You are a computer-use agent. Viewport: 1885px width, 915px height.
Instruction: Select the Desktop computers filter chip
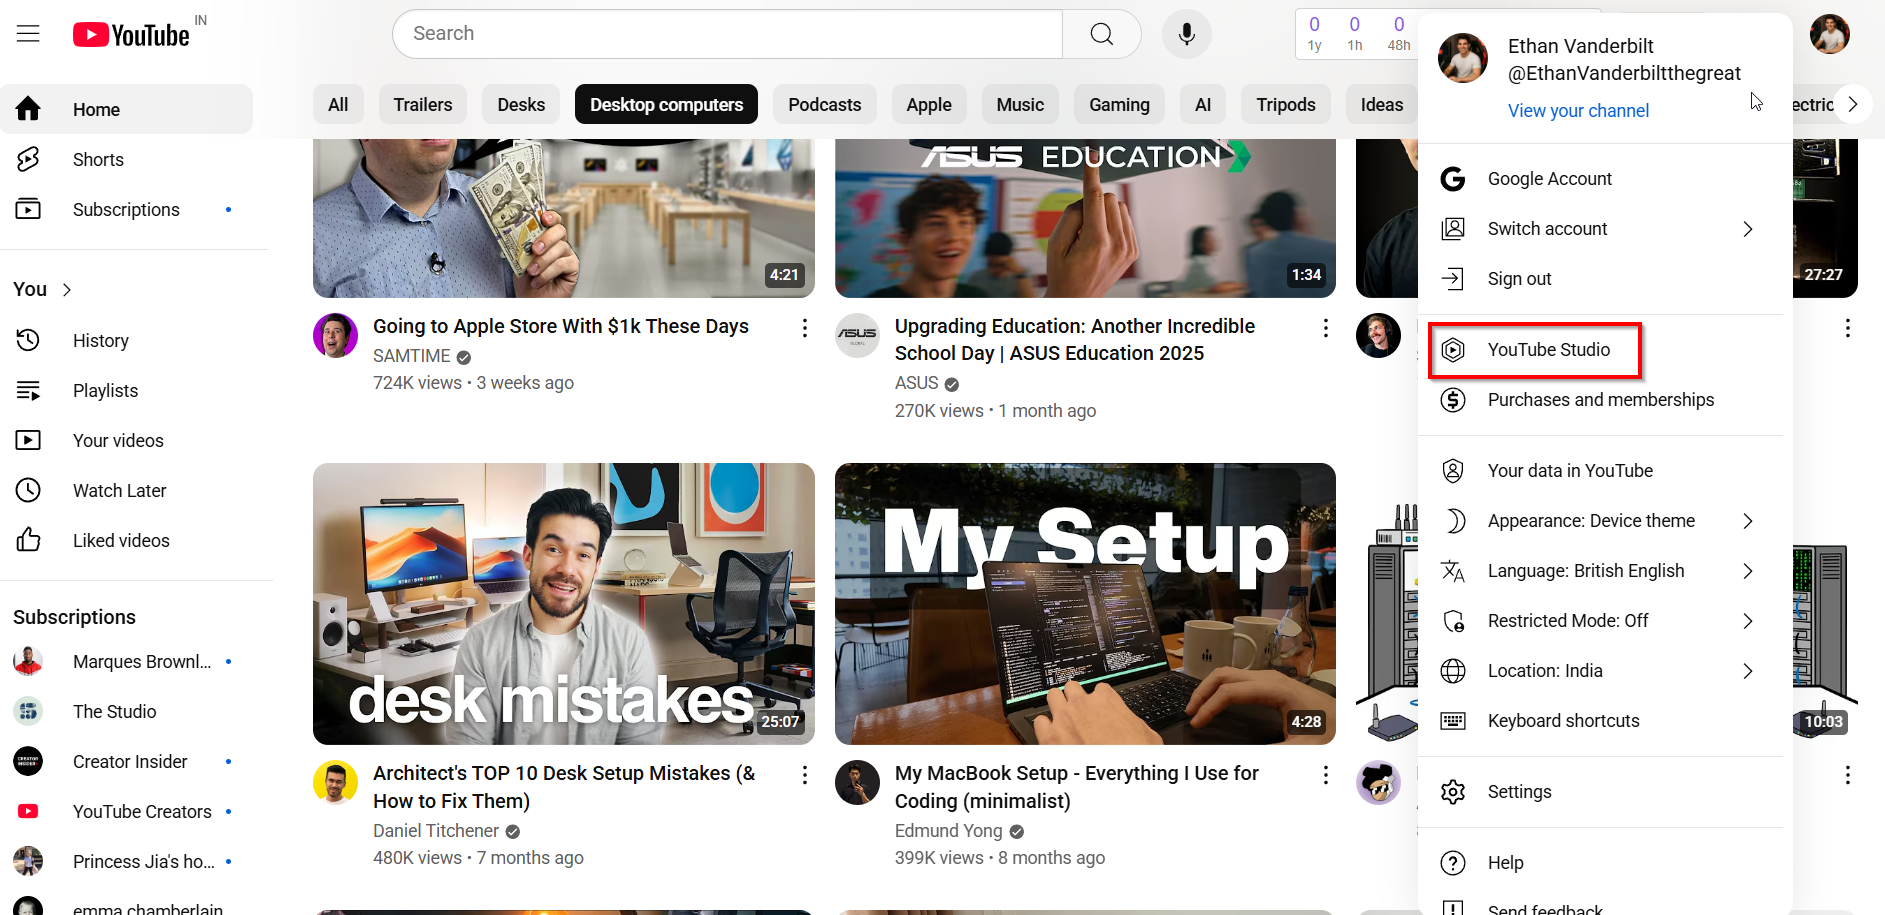pyautogui.click(x=665, y=104)
